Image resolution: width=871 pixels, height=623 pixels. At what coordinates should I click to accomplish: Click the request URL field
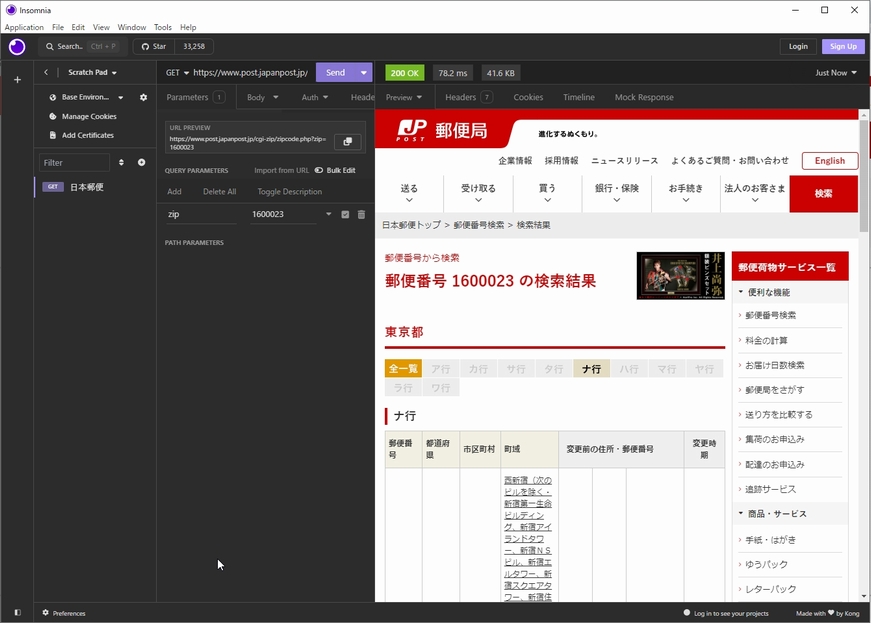click(251, 73)
